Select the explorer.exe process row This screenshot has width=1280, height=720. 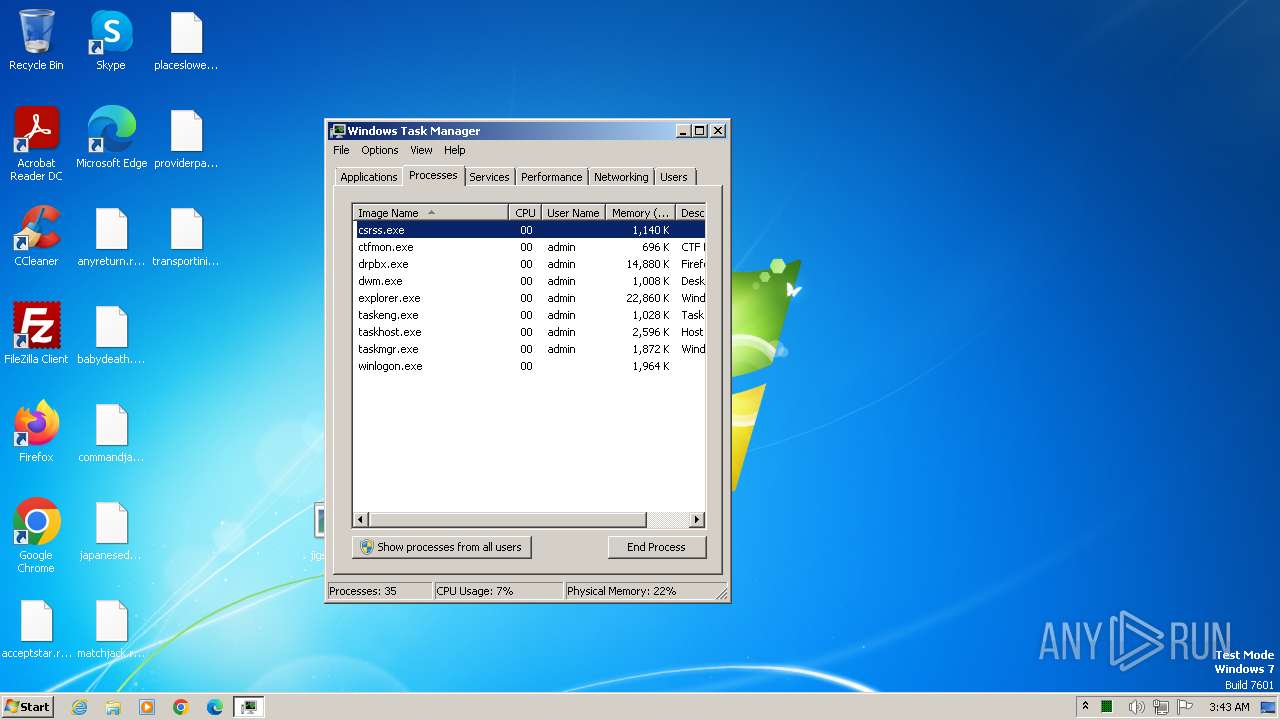529,298
